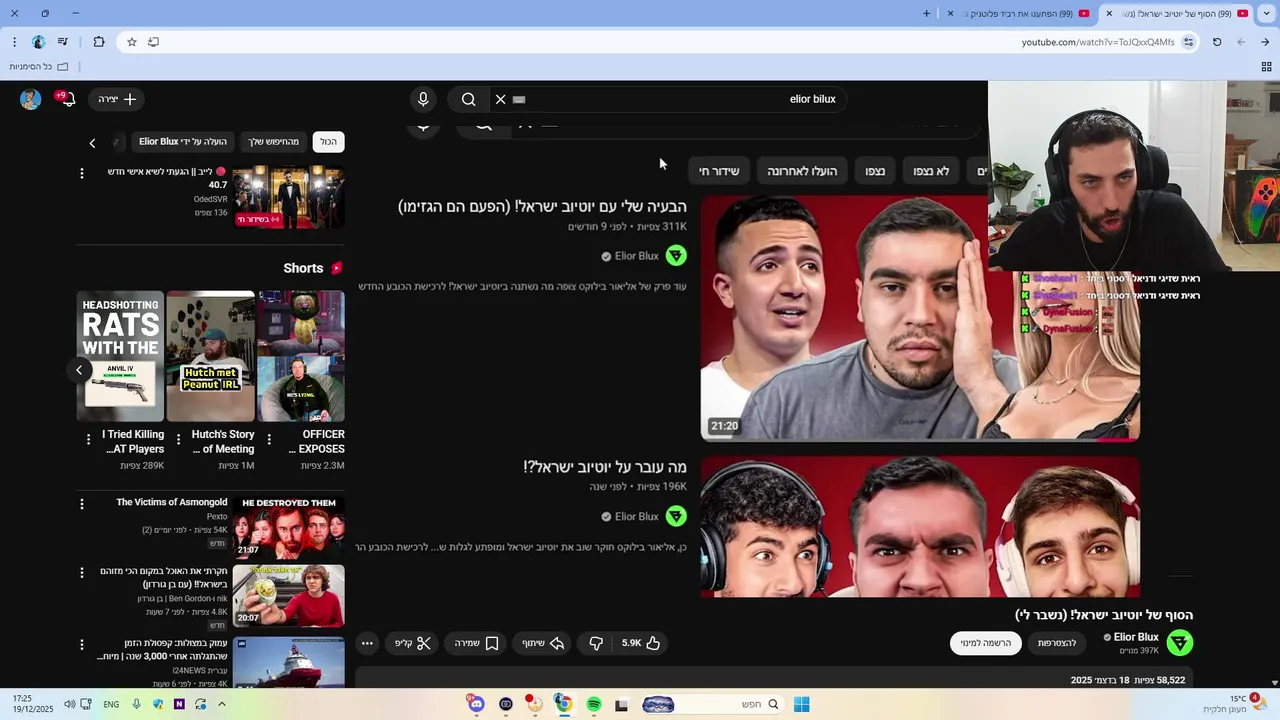Select the הועלו לאחרונה filter chip
Image resolution: width=1280 pixels, height=720 pixels.
pyautogui.click(x=802, y=171)
